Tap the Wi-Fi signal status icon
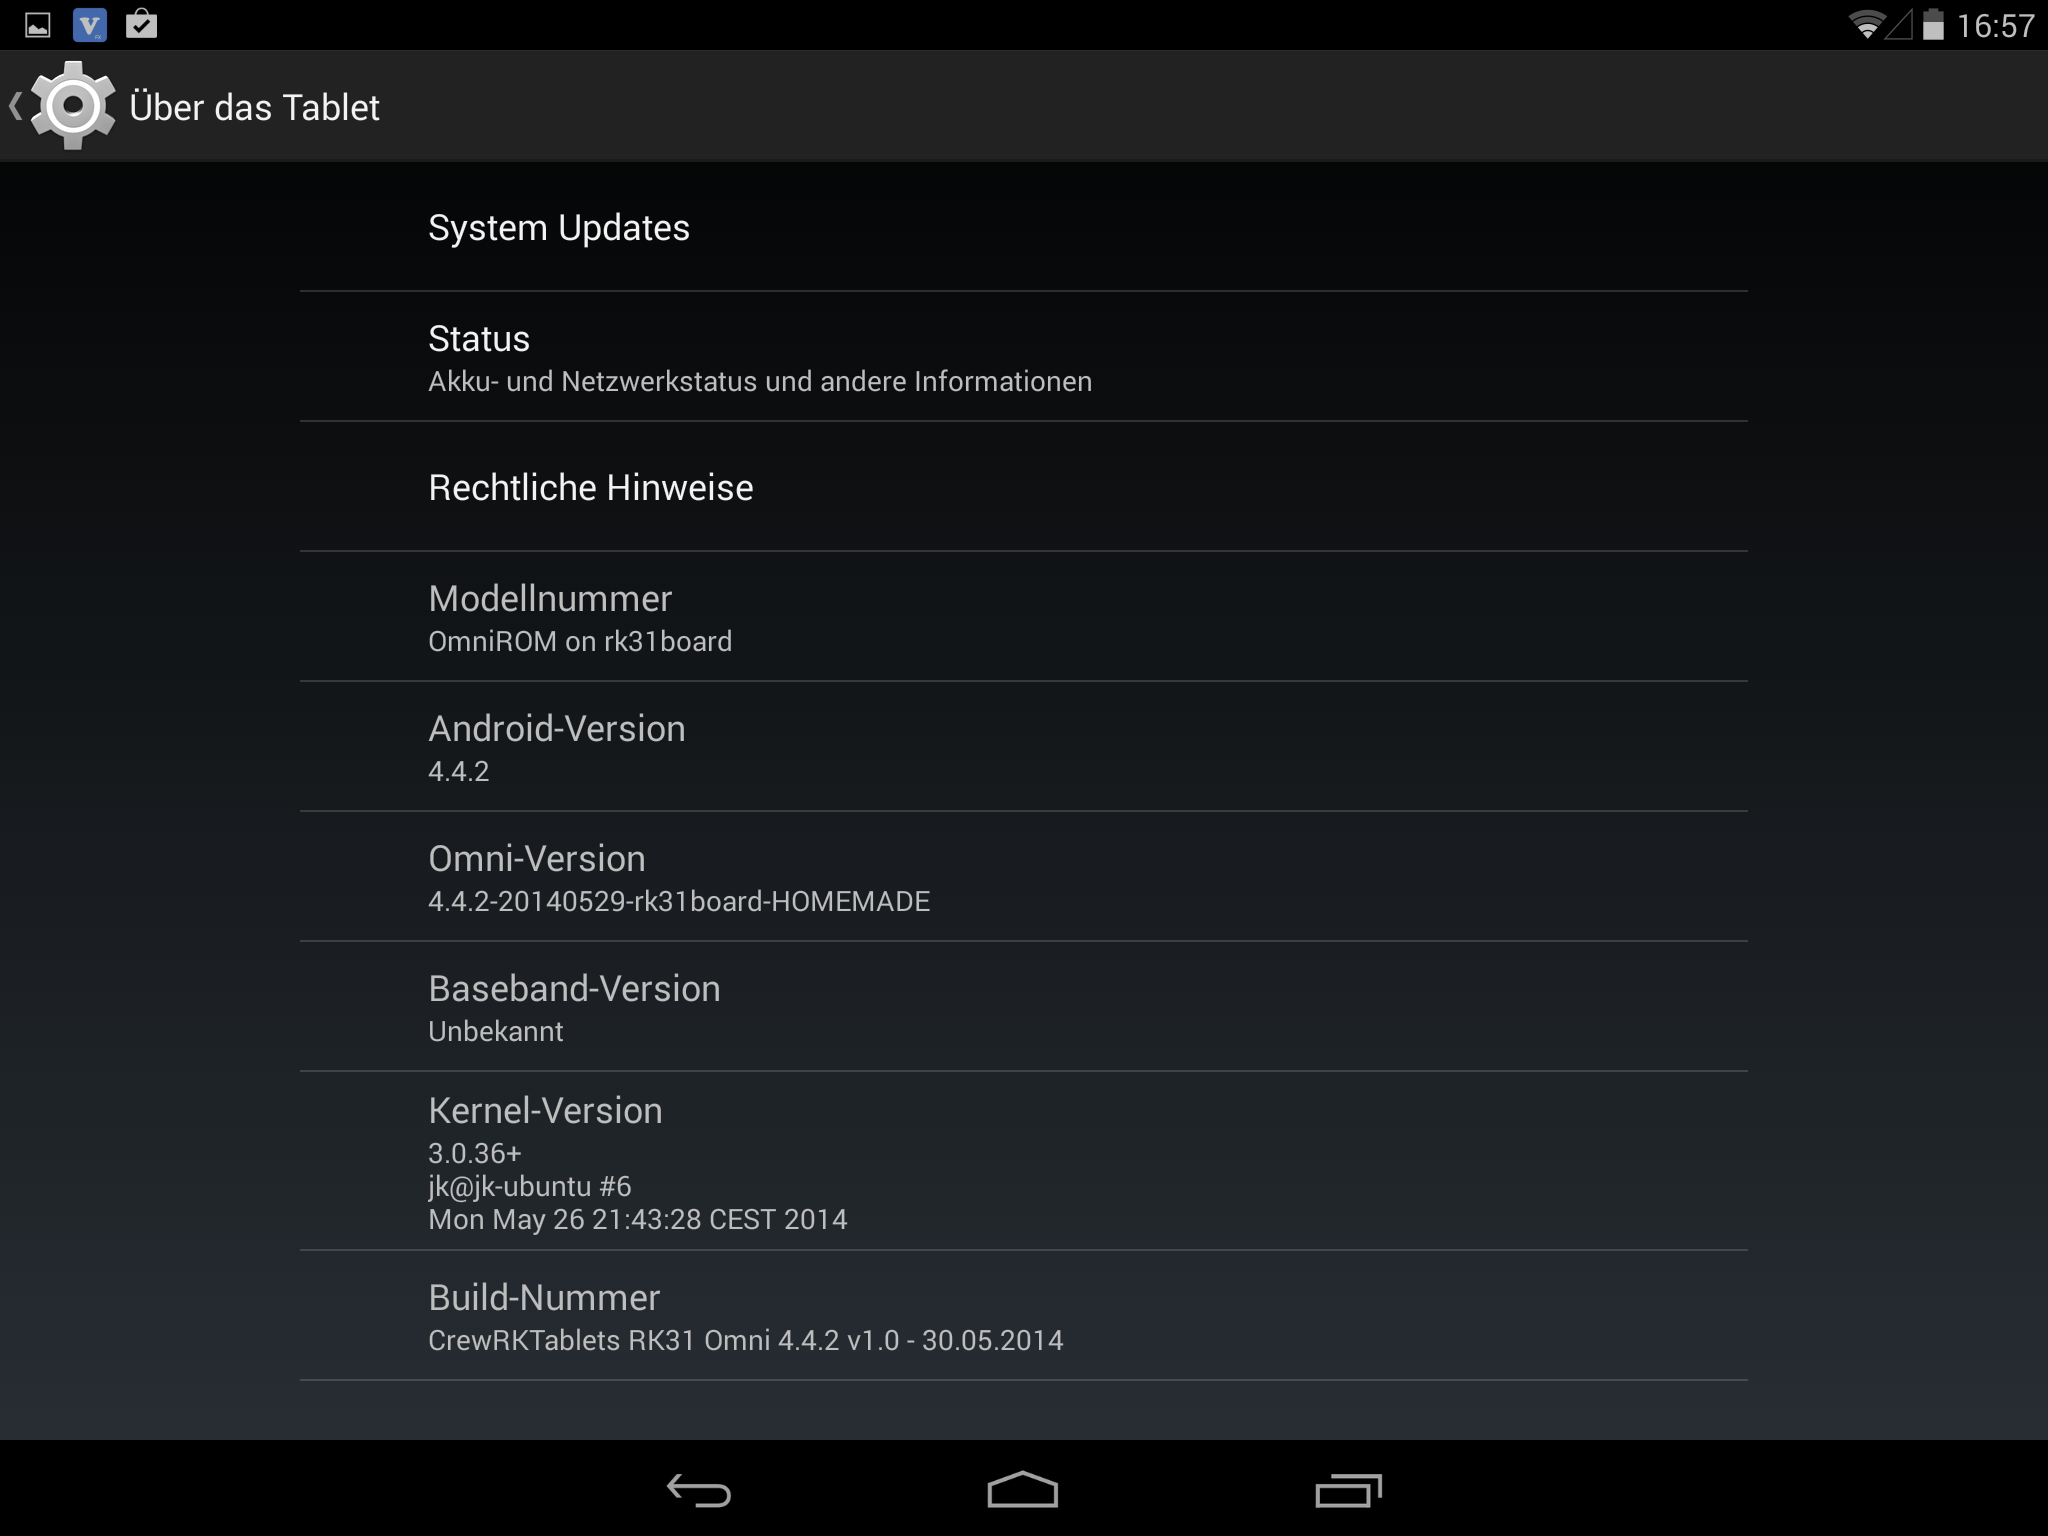Screen dimensions: 2048x1536 click(1865, 25)
